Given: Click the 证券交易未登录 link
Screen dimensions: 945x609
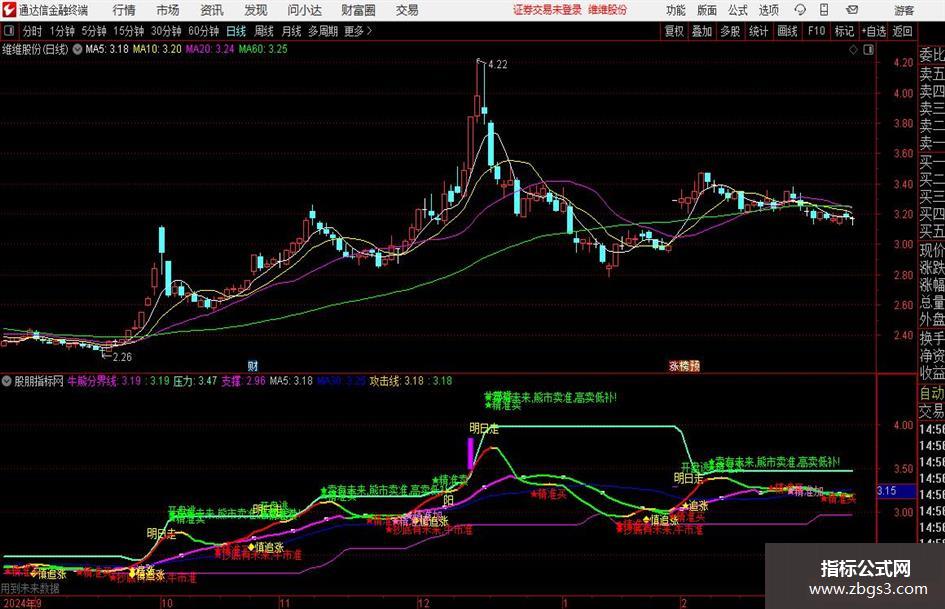Looking at the screenshot, I should click(547, 10).
